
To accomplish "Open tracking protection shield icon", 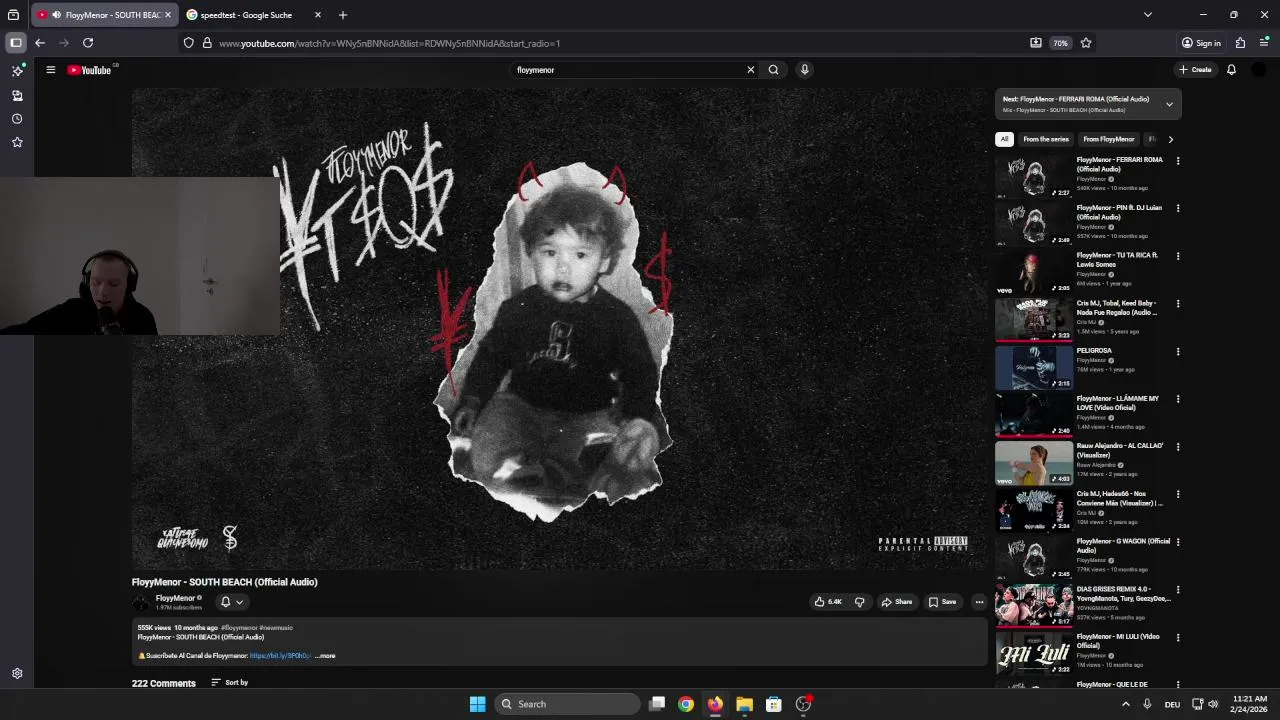I will 188,43.
